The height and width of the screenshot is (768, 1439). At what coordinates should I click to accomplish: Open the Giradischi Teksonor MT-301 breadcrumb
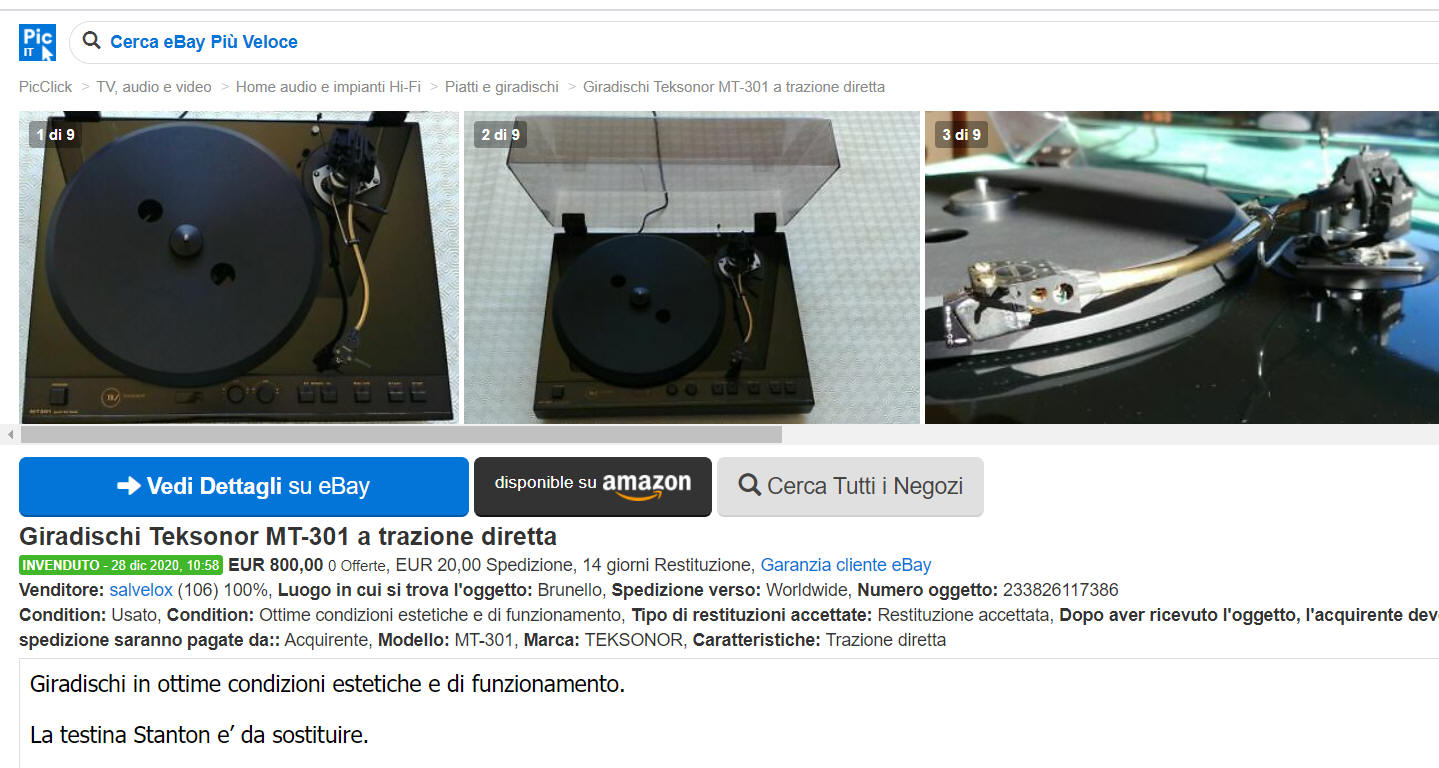tap(734, 87)
